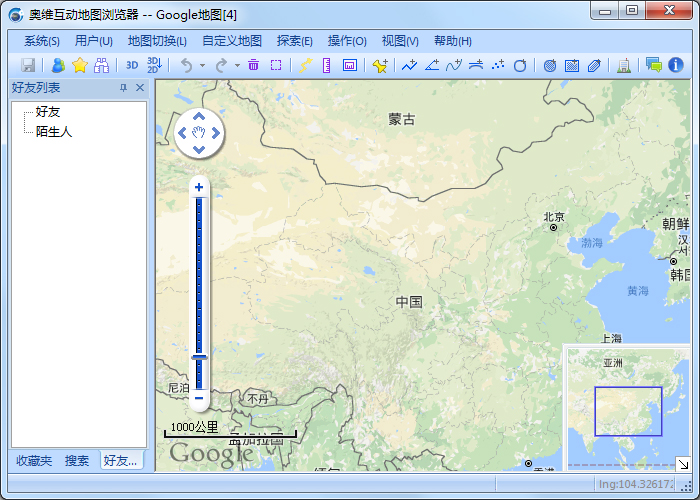Viewport: 700px width, 500px height.
Task: Click the save floppy disk icon
Action: [x=28, y=65]
